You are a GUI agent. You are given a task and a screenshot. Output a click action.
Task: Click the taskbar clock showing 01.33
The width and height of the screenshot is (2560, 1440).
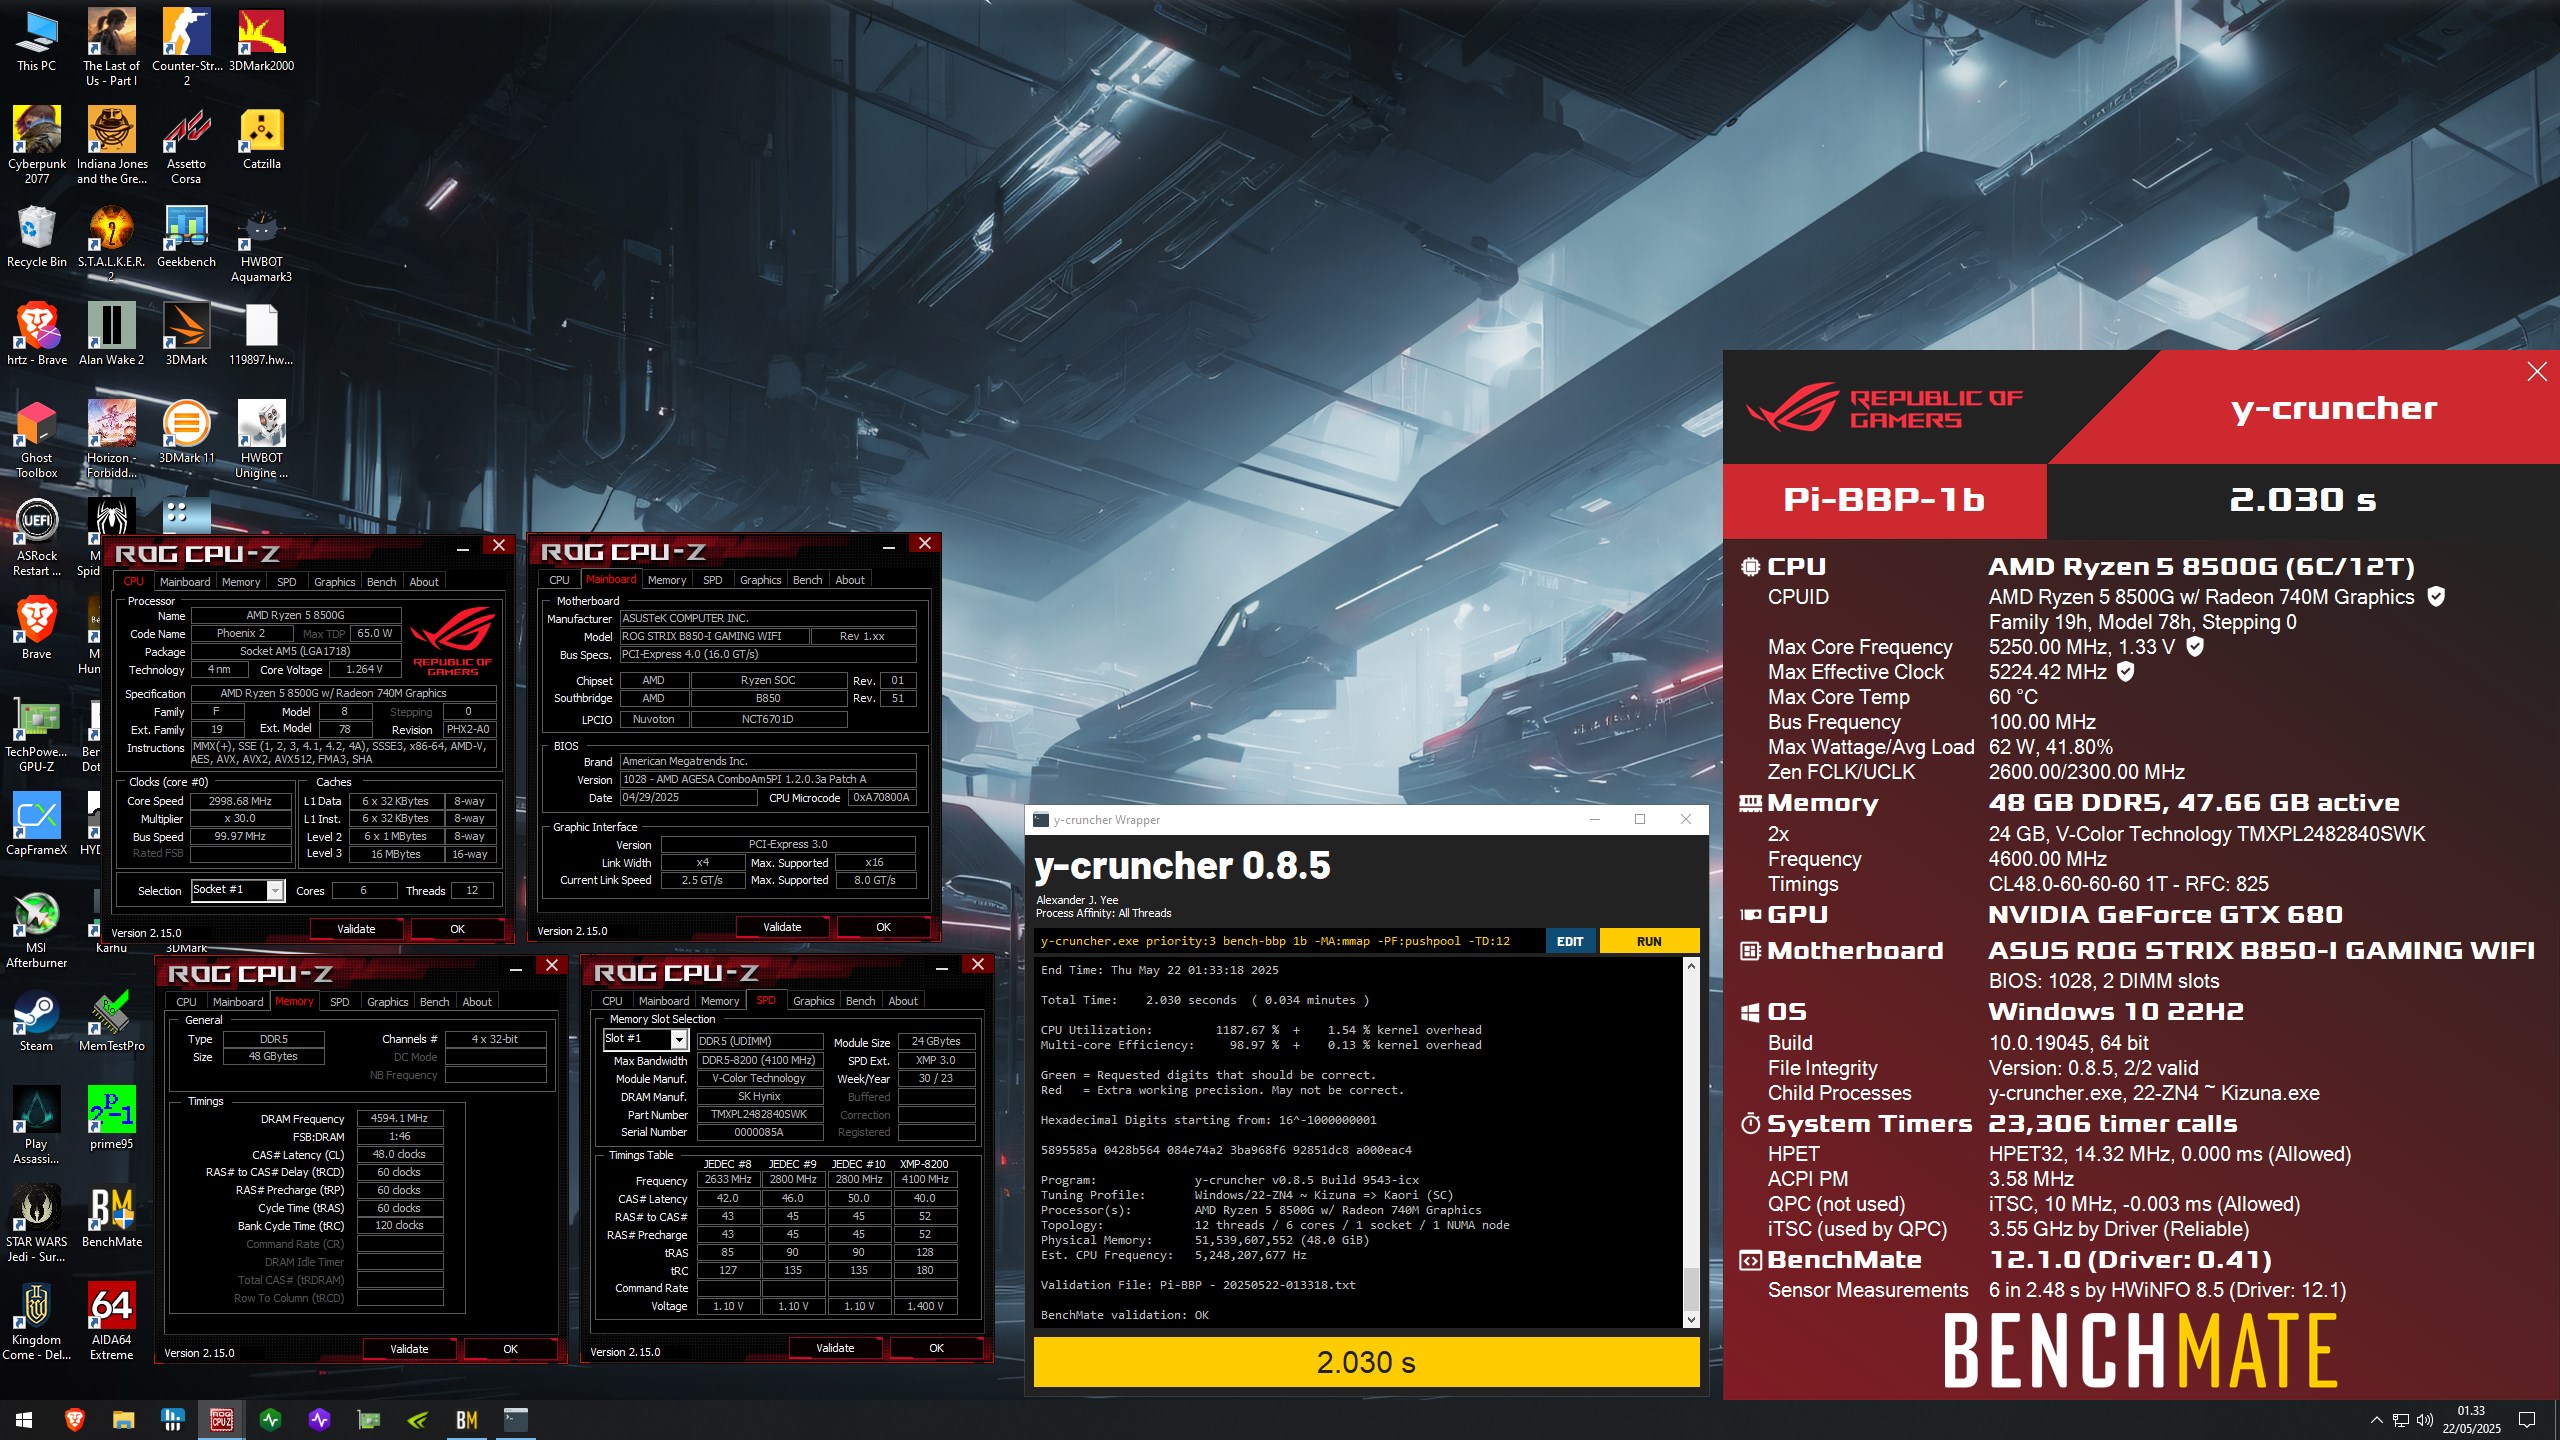2471,1420
